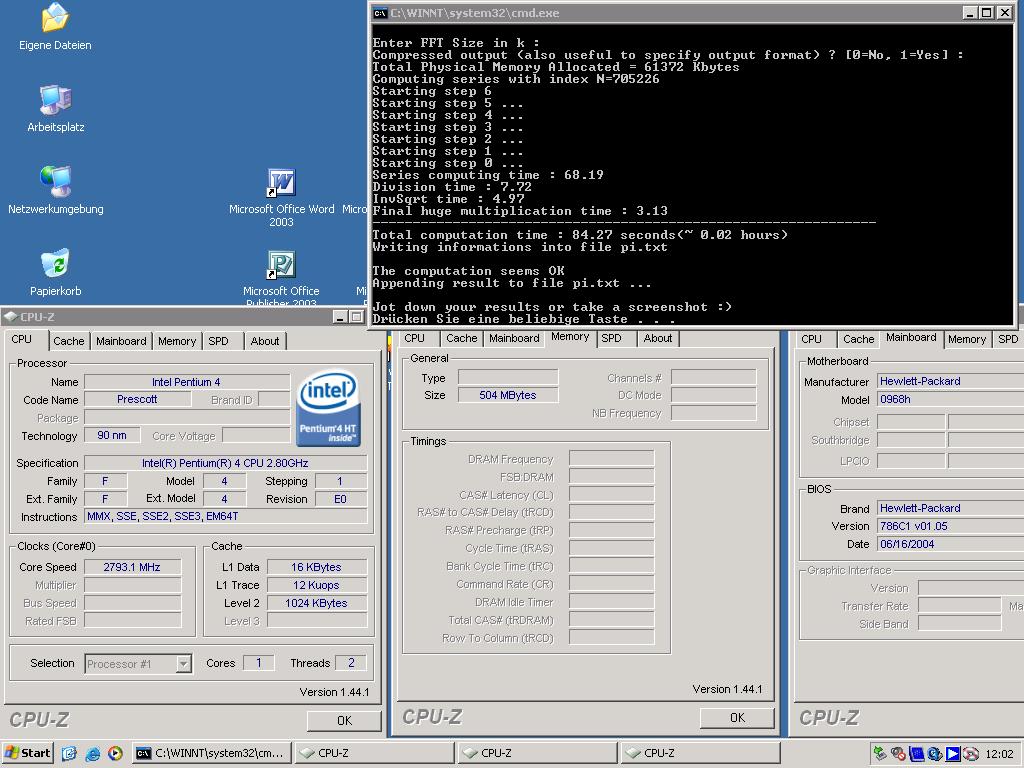Click the second system tray icon
This screenshot has width=1024, height=768.
point(898,754)
